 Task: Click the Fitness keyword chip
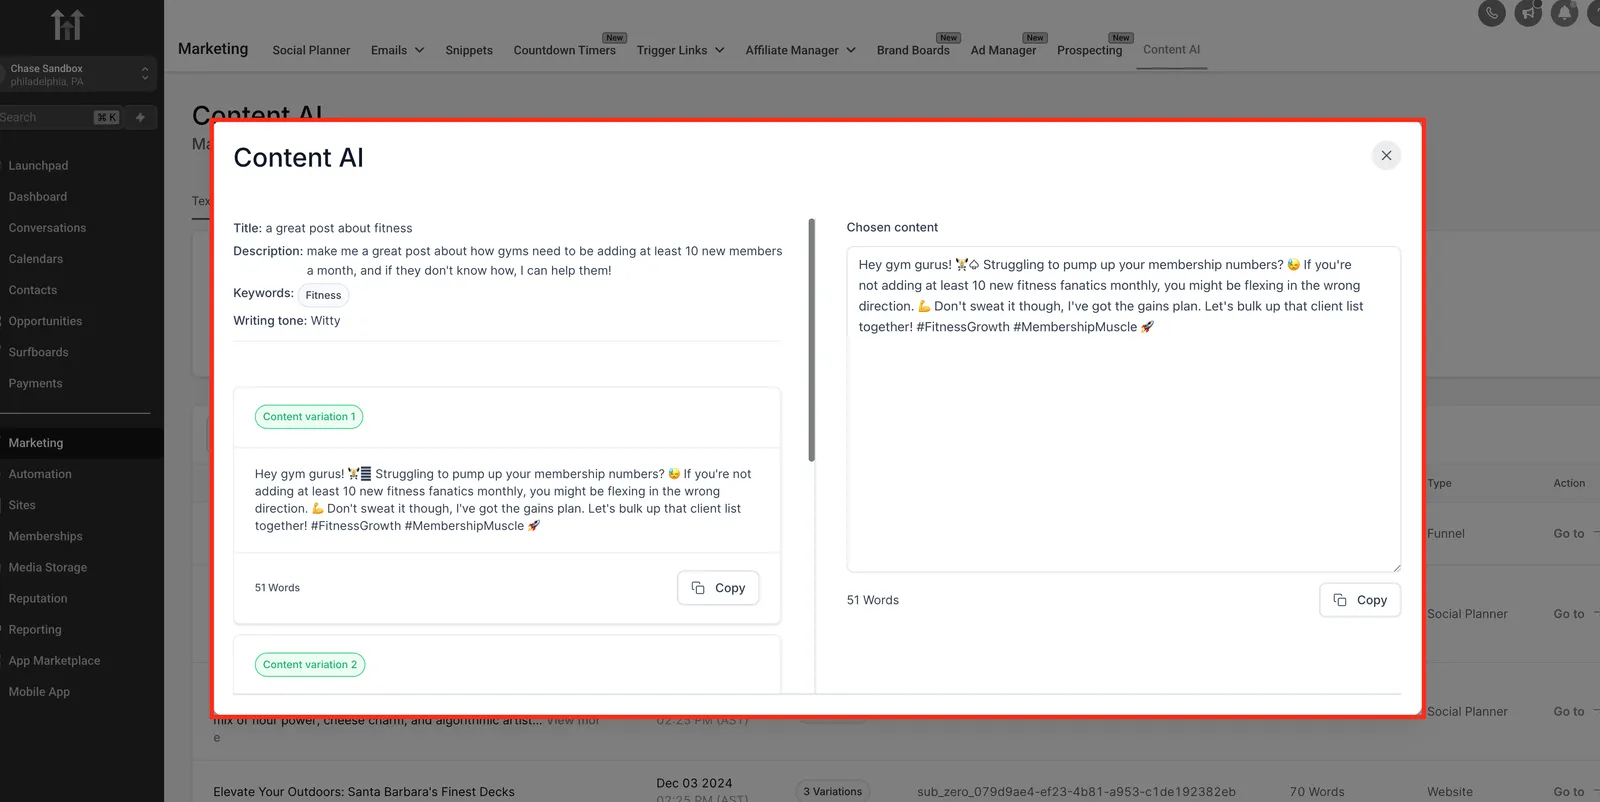[x=323, y=295]
